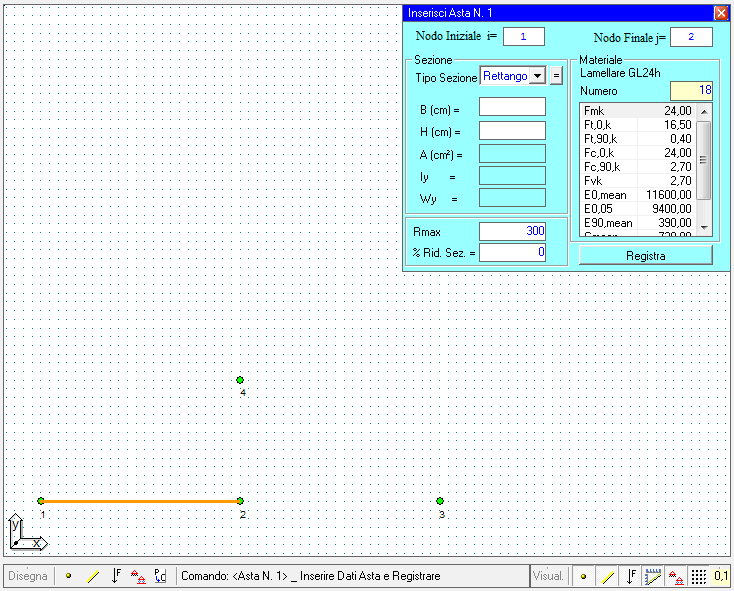Select the draw beam line tool in Disegna toolbar
The width and height of the screenshot is (734, 591).
(93, 576)
